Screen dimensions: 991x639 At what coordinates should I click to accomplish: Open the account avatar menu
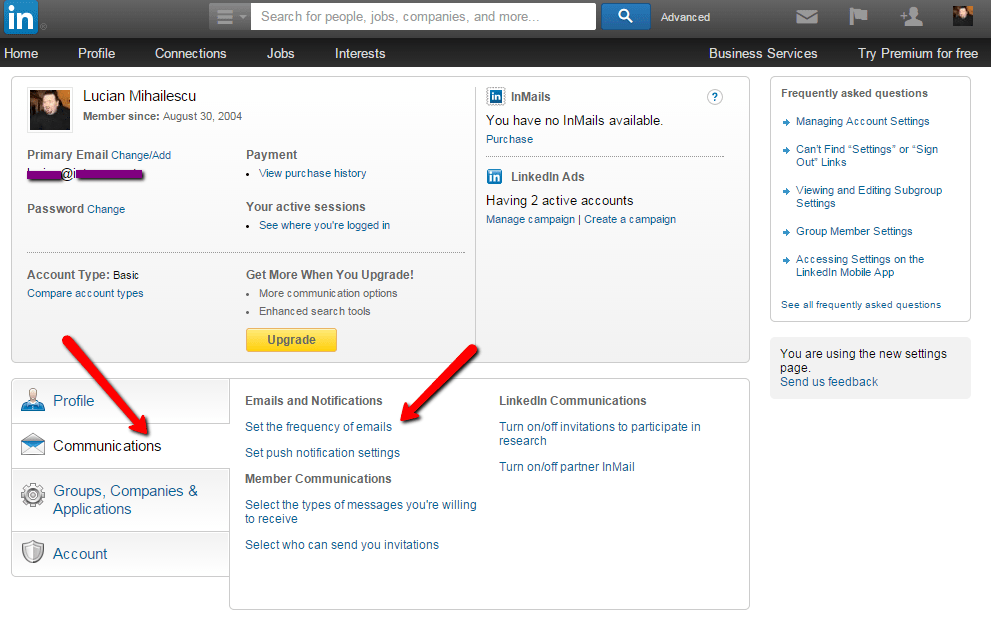tap(963, 16)
